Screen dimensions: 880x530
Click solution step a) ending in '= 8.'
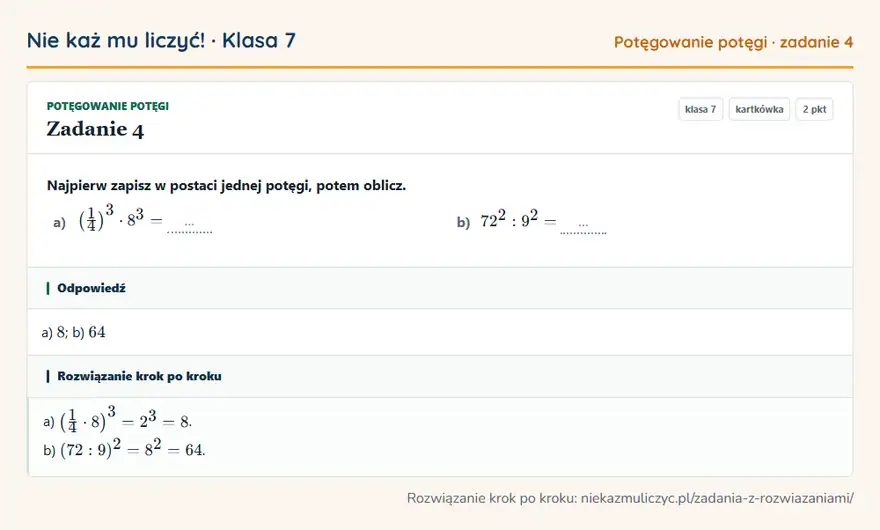point(118,420)
